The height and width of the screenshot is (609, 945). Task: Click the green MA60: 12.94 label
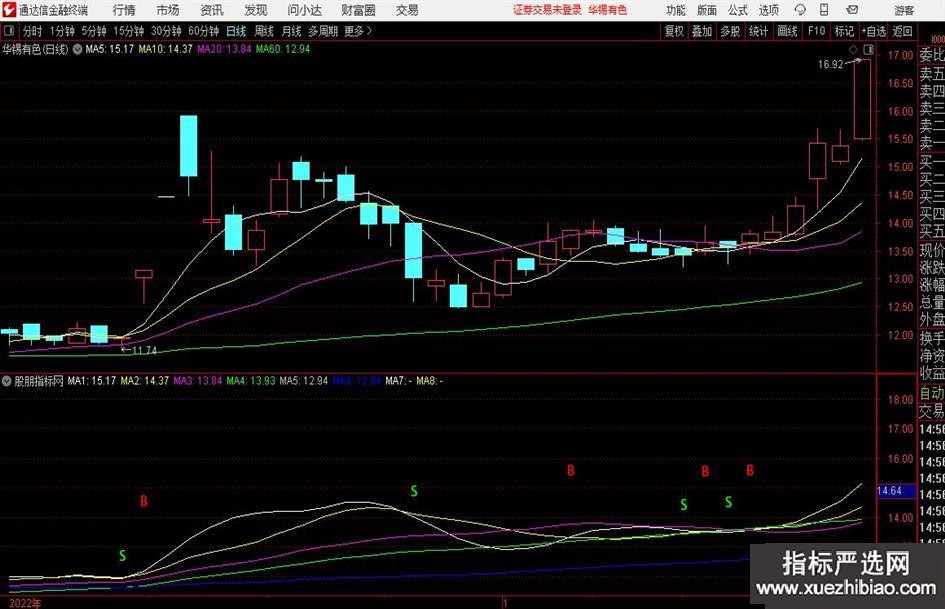tap(283, 49)
